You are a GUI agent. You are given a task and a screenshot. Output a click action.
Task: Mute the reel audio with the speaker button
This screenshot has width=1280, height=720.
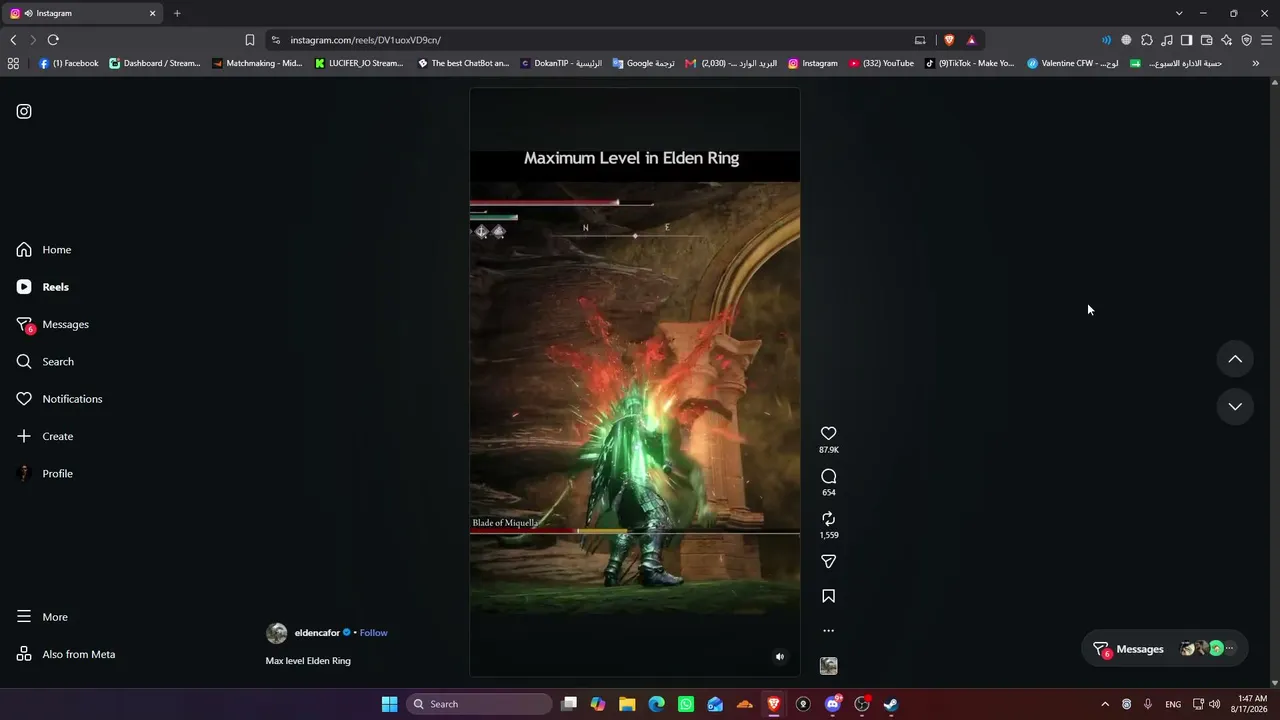point(780,657)
